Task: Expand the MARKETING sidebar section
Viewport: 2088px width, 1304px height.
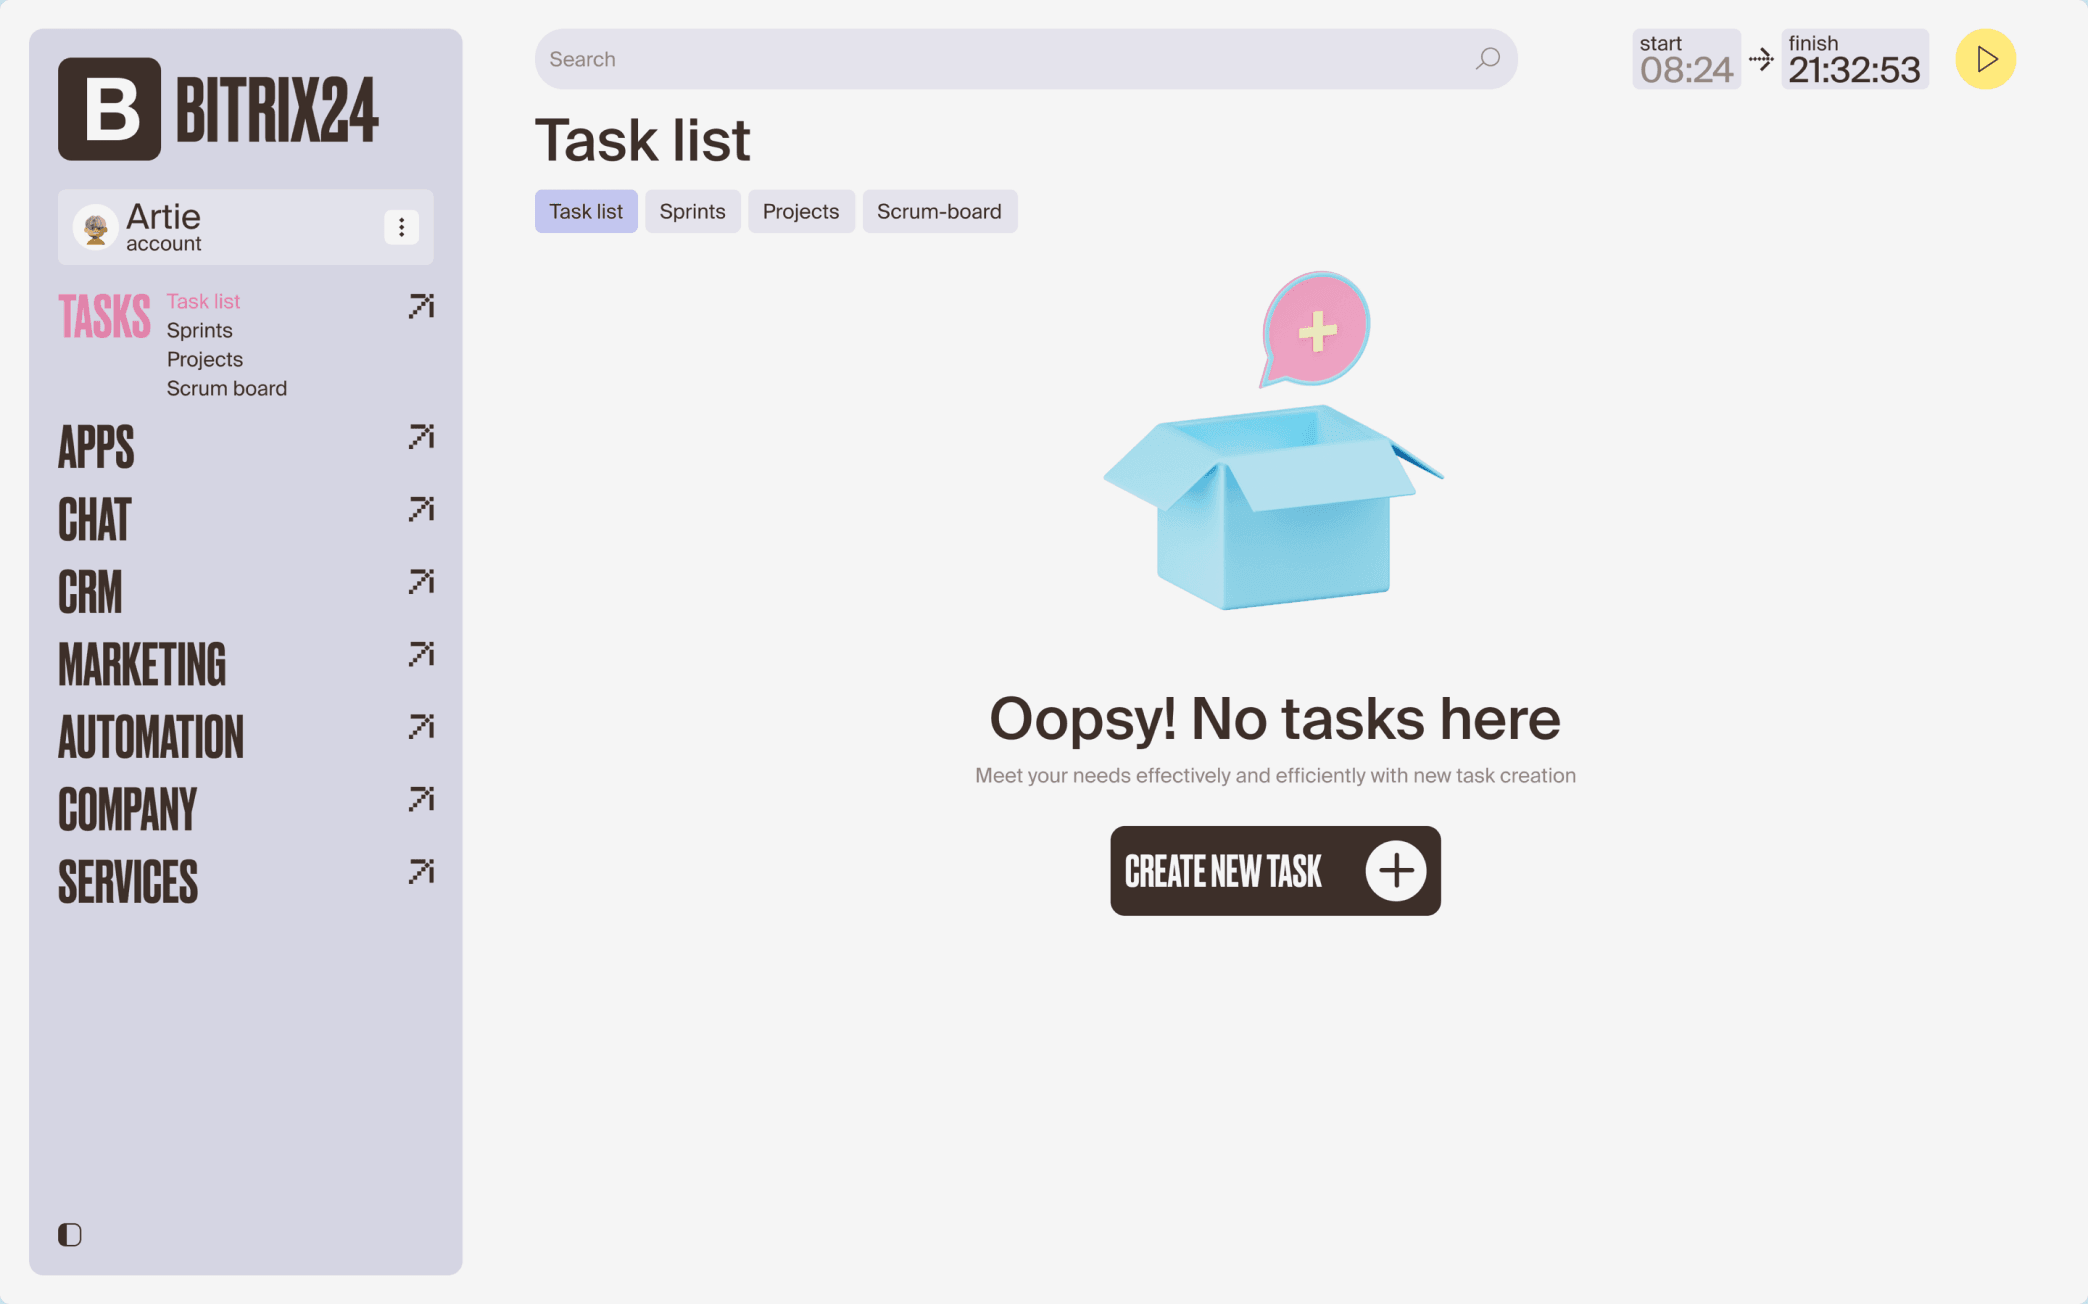Action: coord(142,665)
